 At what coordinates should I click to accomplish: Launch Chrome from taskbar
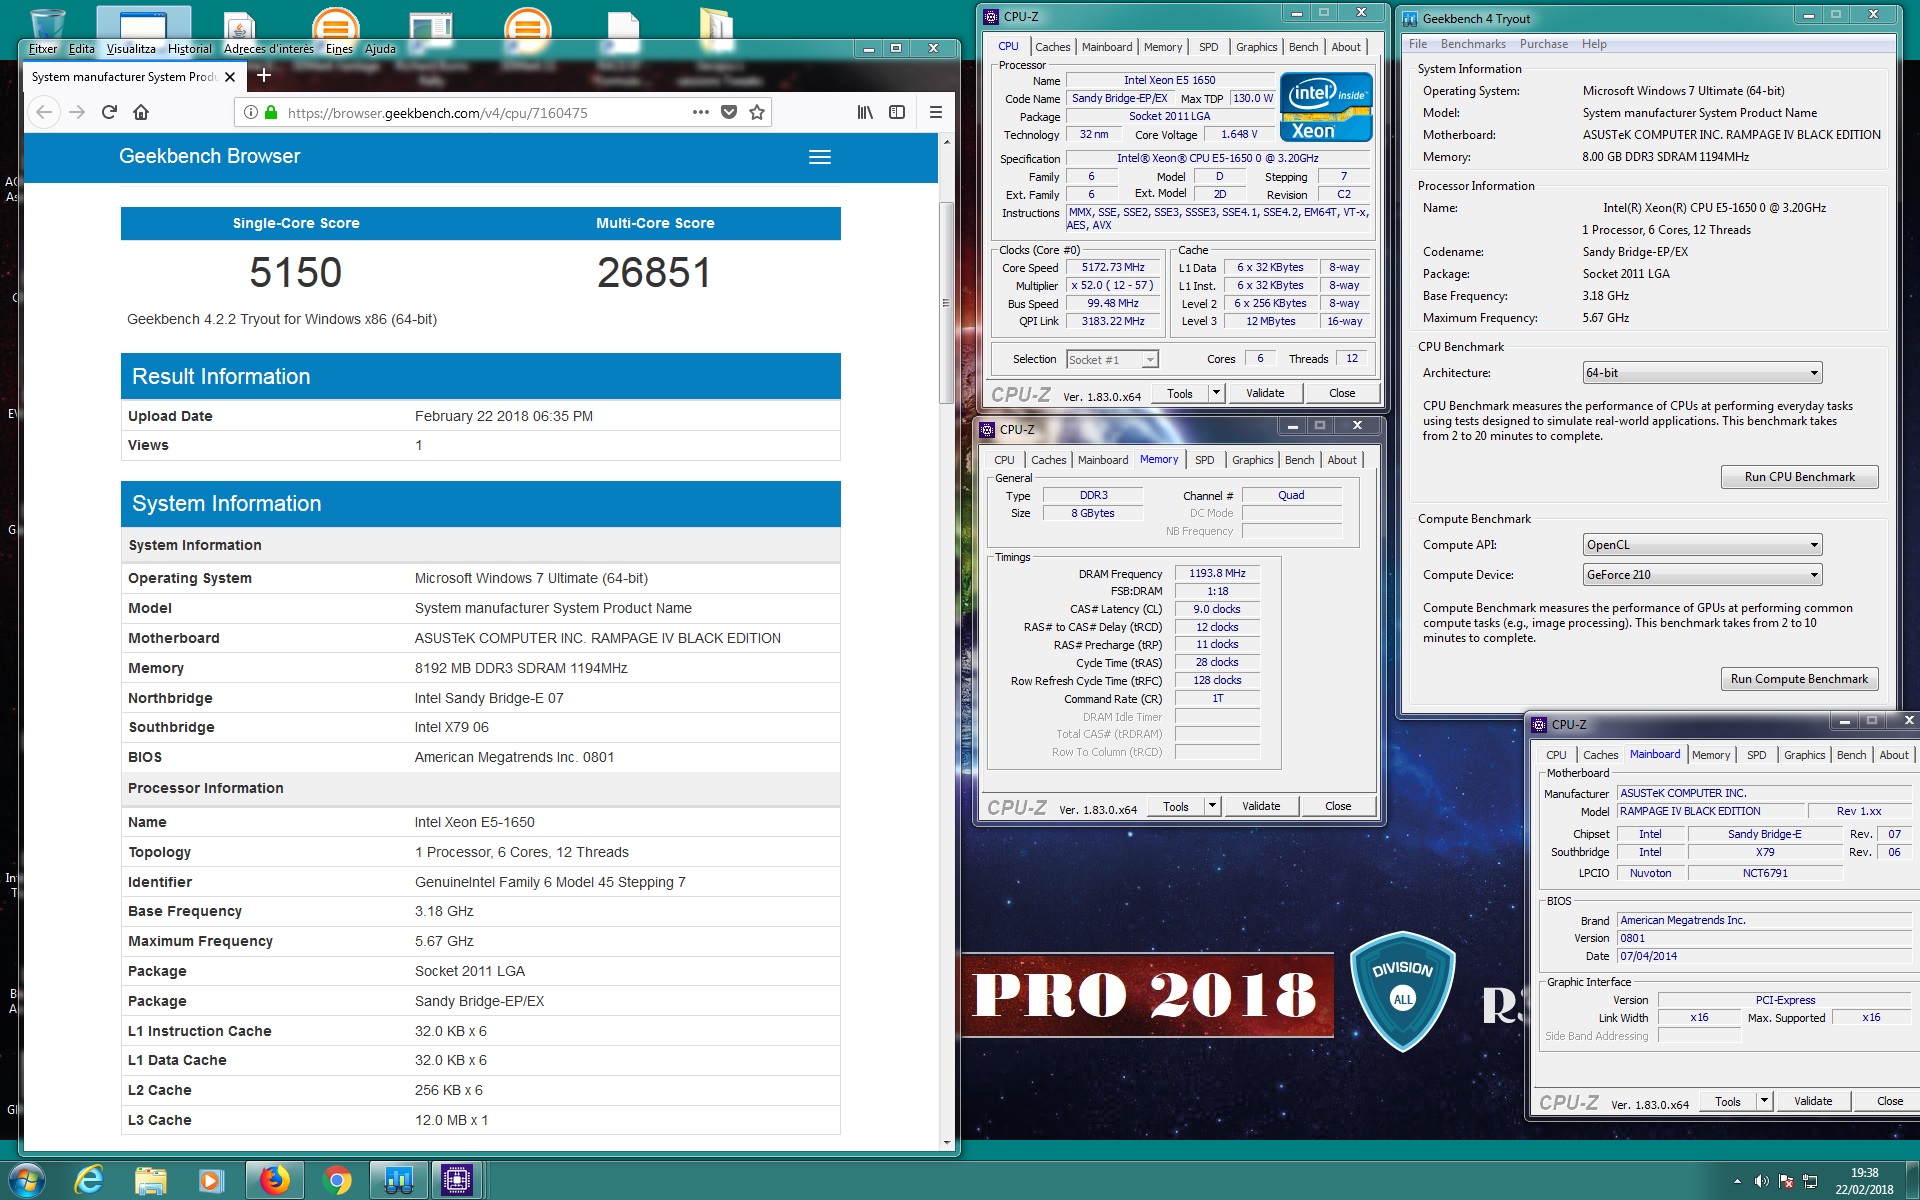(338, 1180)
